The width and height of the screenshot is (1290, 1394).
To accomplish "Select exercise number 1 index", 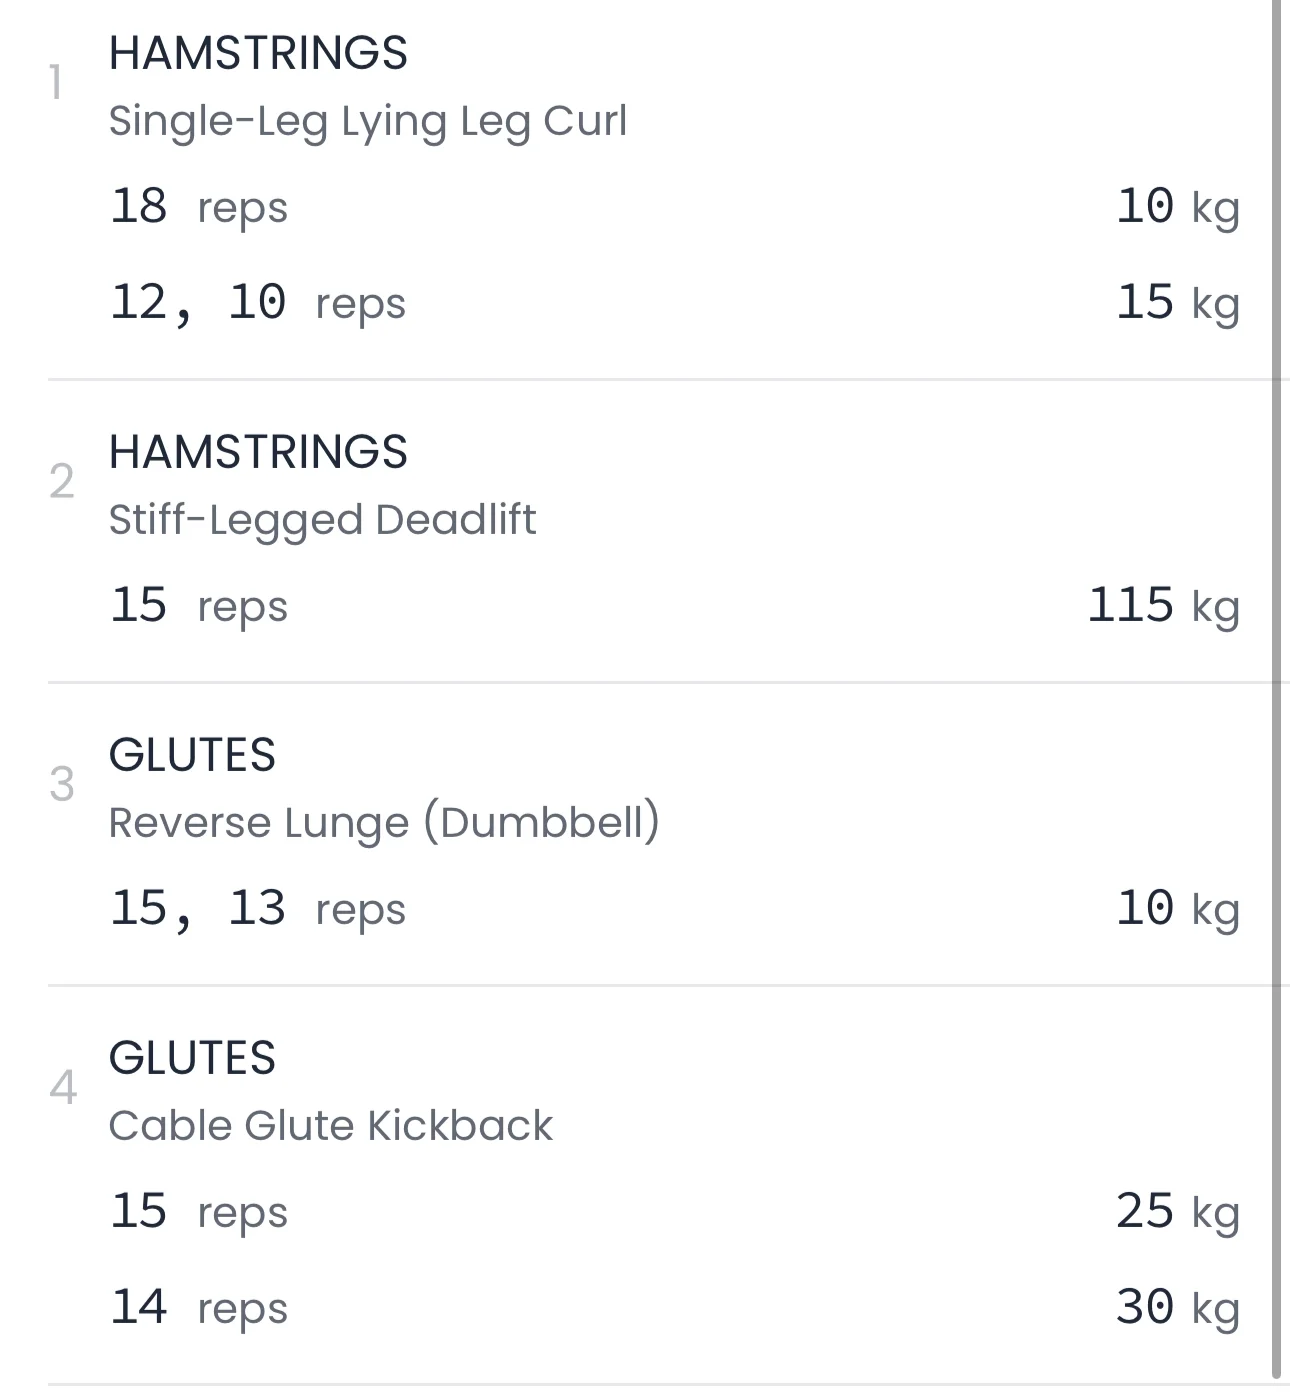I will point(57,83).
